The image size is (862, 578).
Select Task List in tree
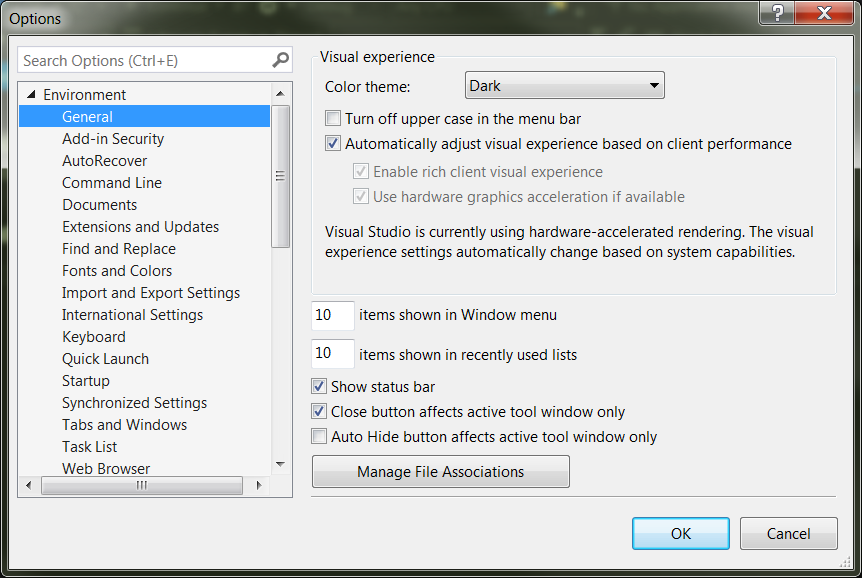pyautogui.click(x=89, y=447)
